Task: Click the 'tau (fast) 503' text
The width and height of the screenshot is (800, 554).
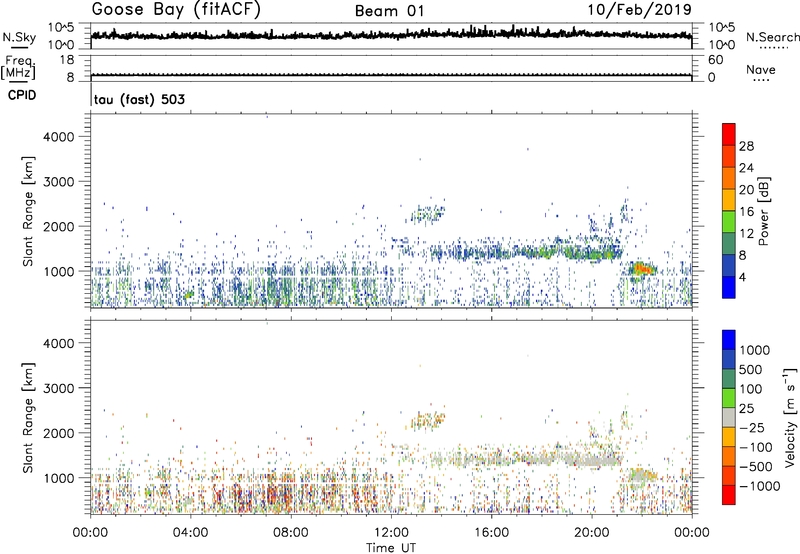Action: coord(139,99)
